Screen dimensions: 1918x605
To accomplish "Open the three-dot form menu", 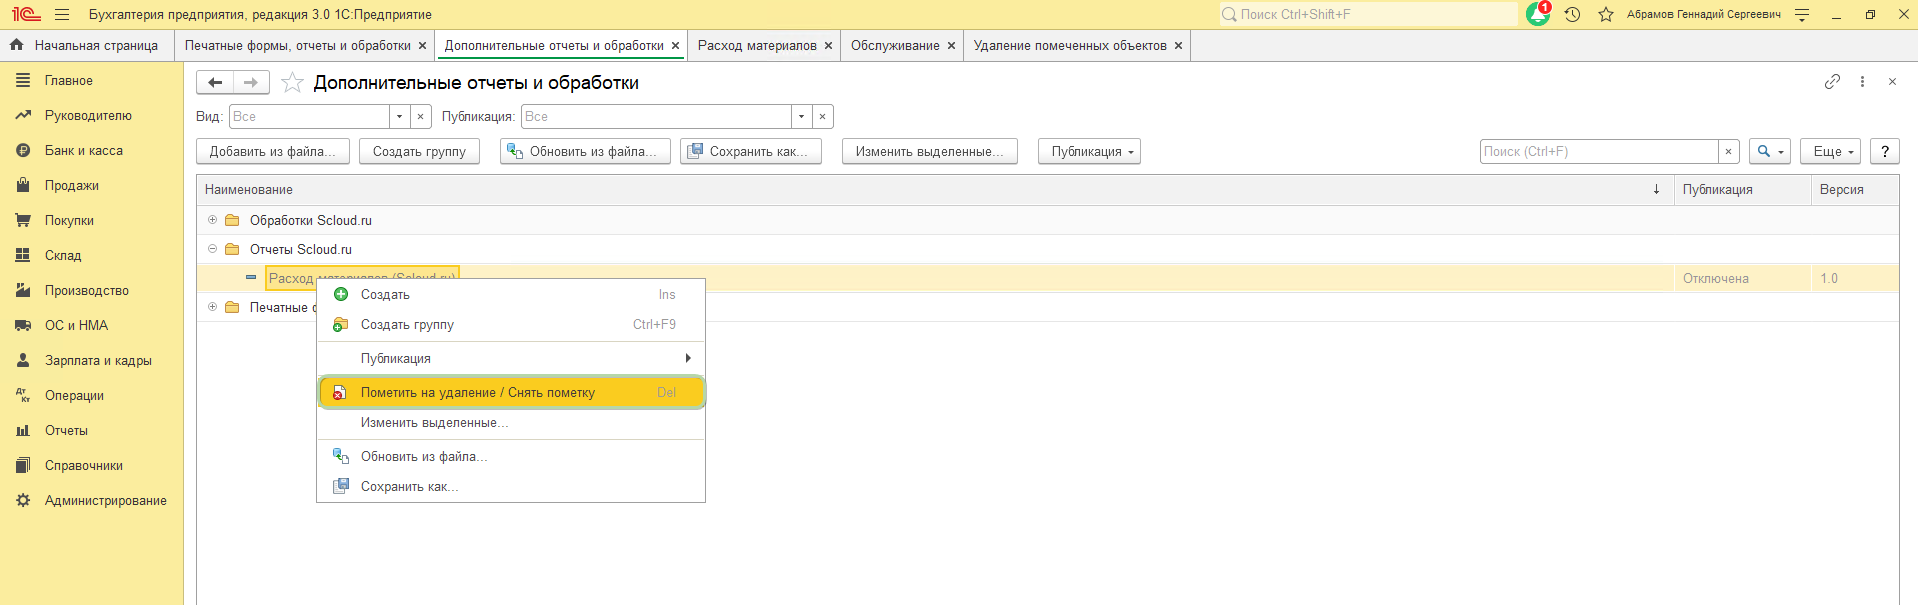I will click(1862, 82).
